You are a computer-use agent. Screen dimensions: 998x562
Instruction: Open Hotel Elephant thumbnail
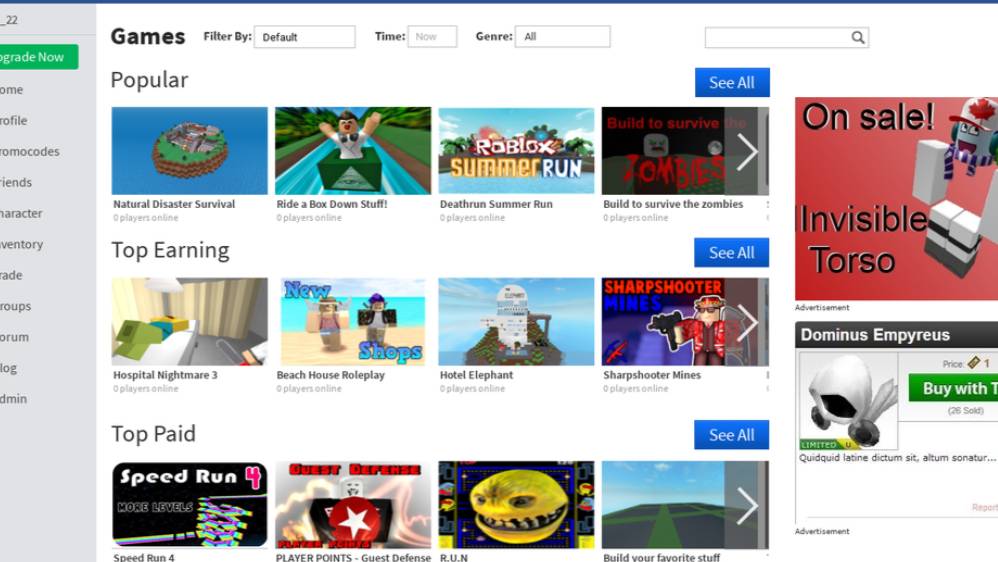coord(516,321)
